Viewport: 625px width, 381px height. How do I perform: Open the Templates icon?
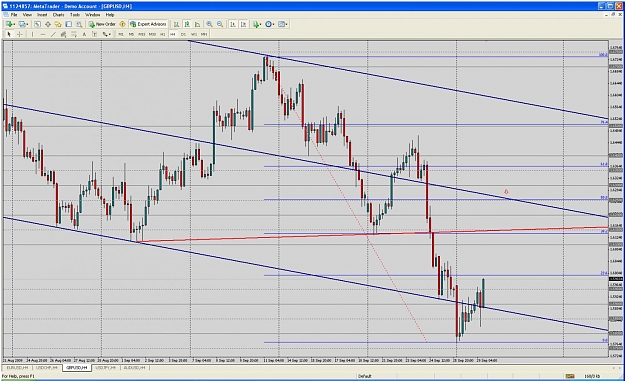[x=281, y=24]
